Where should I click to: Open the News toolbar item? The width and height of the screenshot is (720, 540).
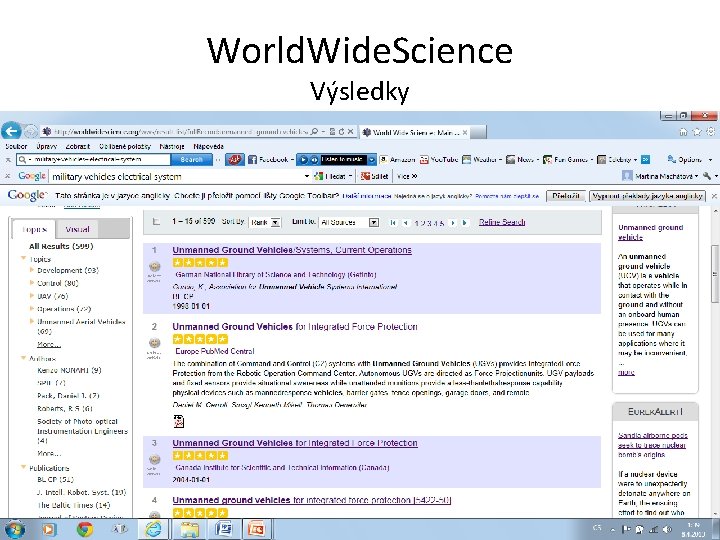click(x=522, y=159)
